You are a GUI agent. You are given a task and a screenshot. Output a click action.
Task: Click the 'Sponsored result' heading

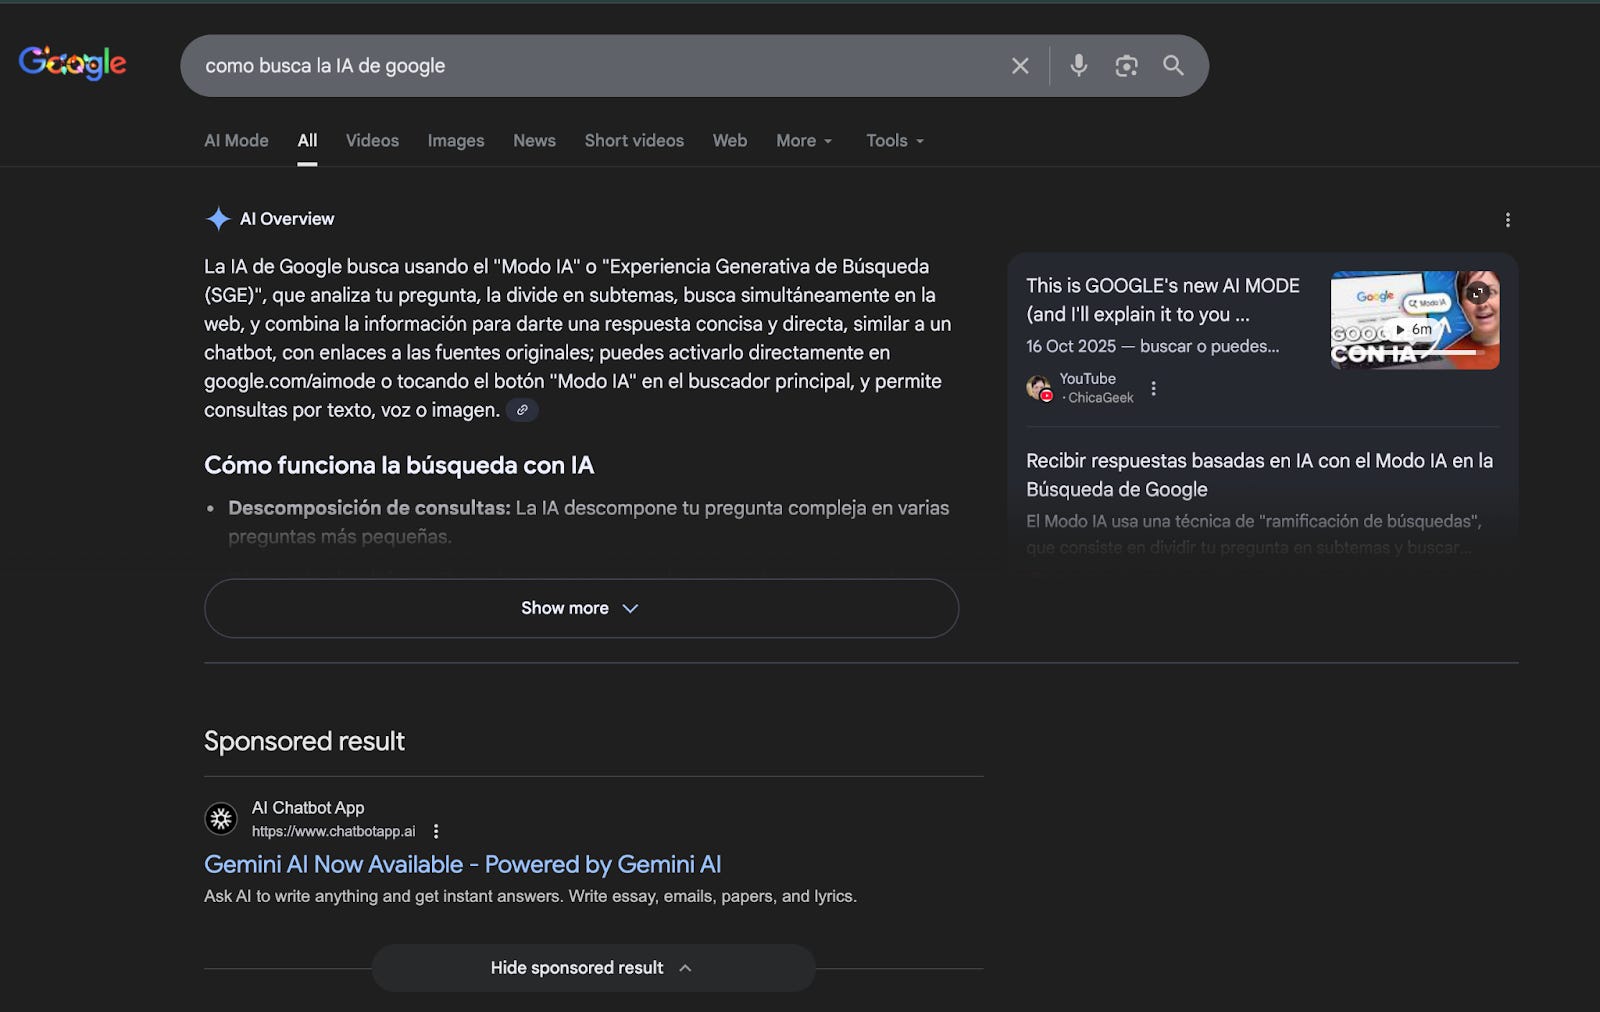[304, 741]
